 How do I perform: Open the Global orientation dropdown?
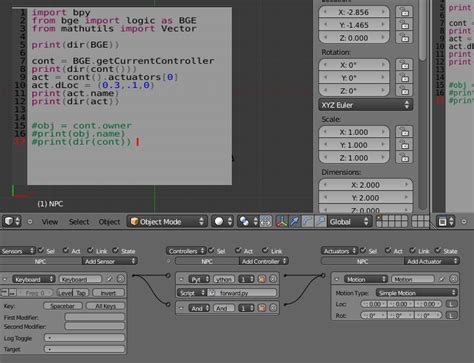coord(349,222)
